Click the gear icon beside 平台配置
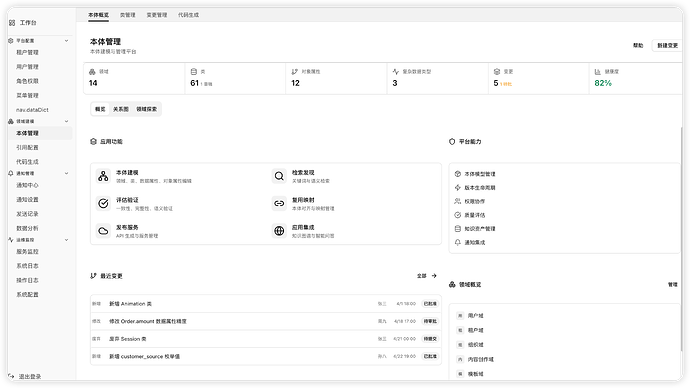The image size is (690, 388). point(11,40)
